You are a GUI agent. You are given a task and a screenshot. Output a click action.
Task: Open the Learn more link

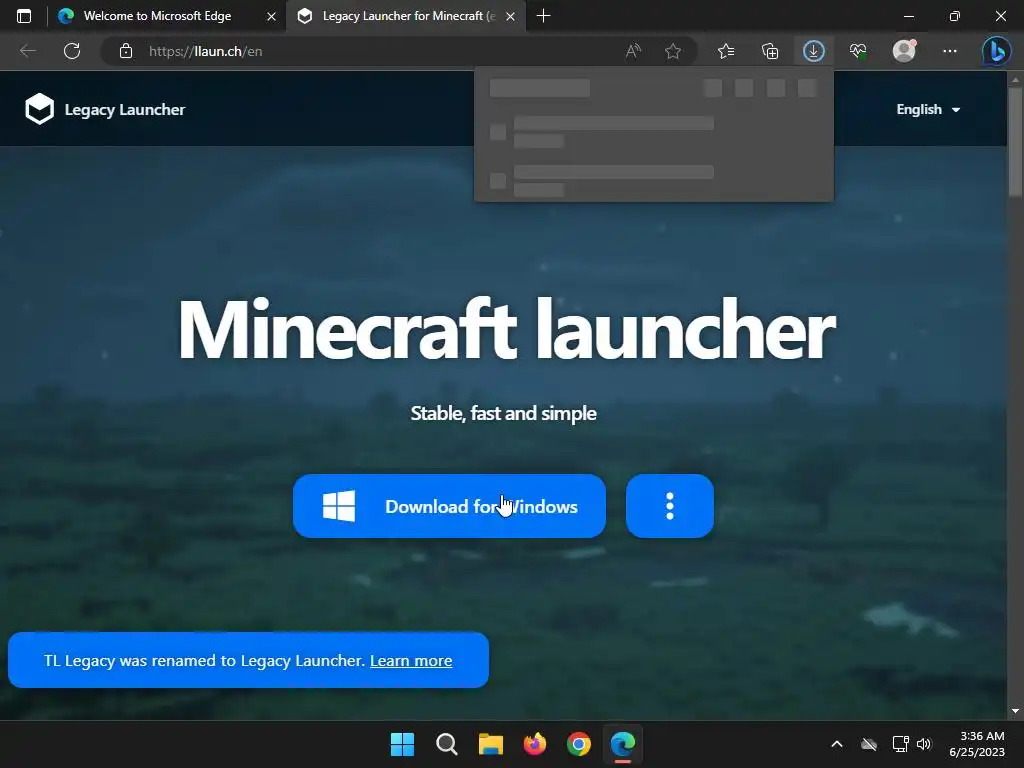(411, 660)
